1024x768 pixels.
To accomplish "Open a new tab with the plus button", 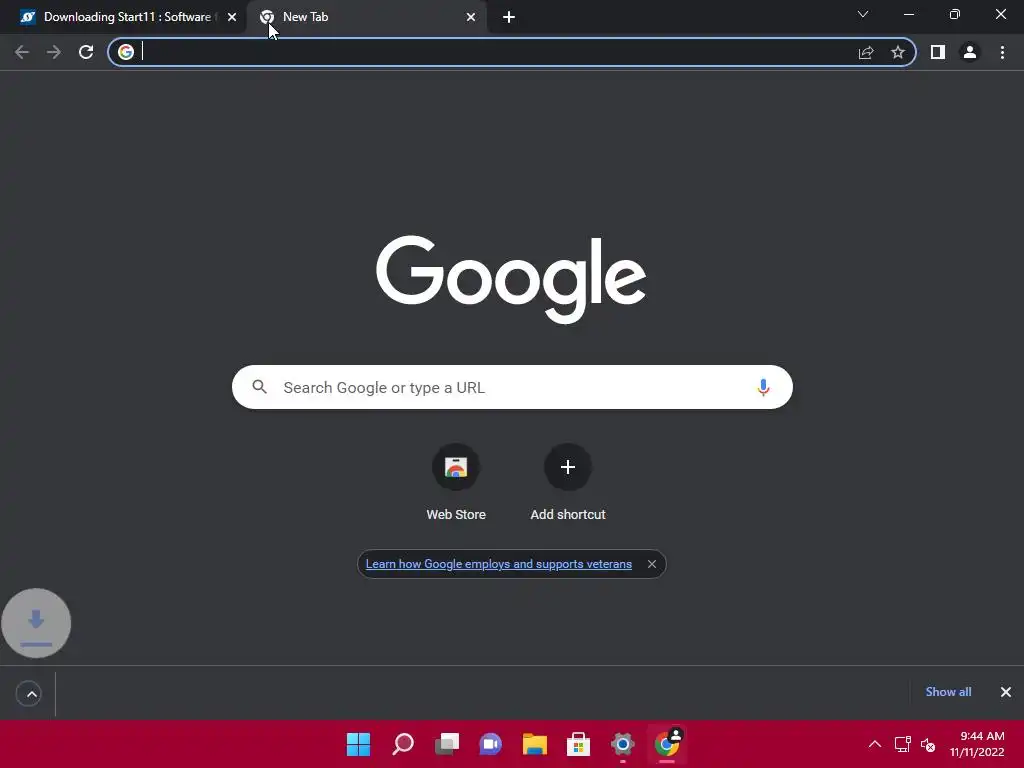I will pos(509,17).
